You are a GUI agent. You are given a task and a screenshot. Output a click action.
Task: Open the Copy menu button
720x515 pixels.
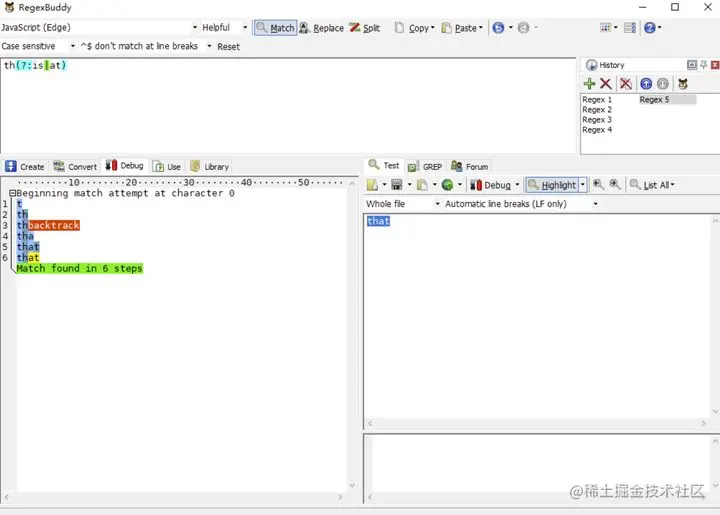click(414, 28)
